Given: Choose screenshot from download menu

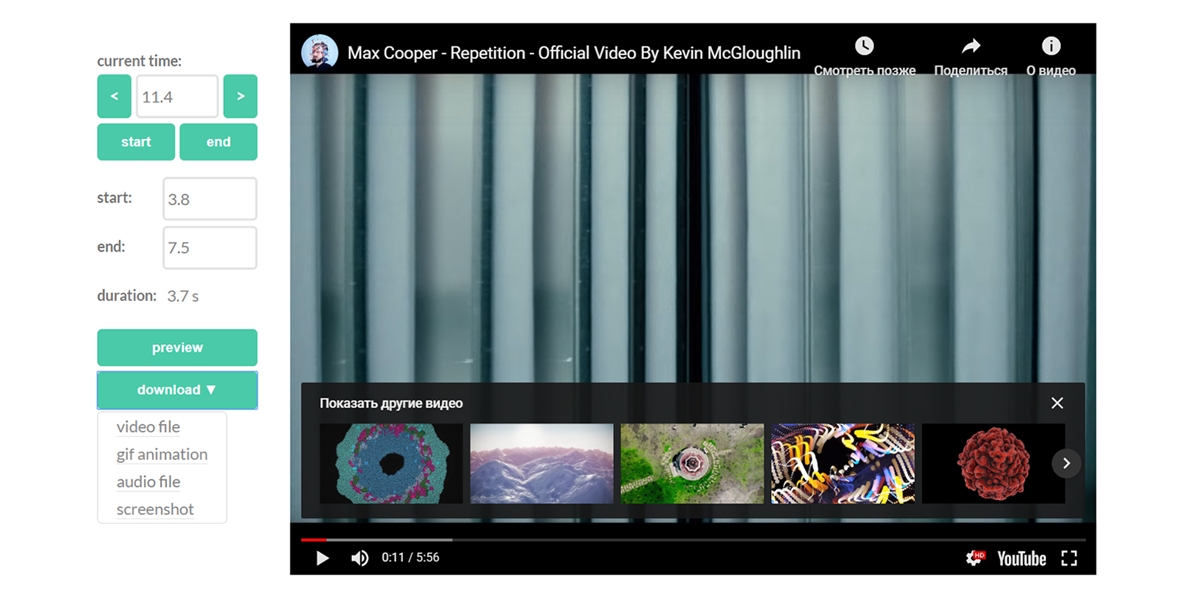Looking at the screenshot, I should tap(155, 509).
